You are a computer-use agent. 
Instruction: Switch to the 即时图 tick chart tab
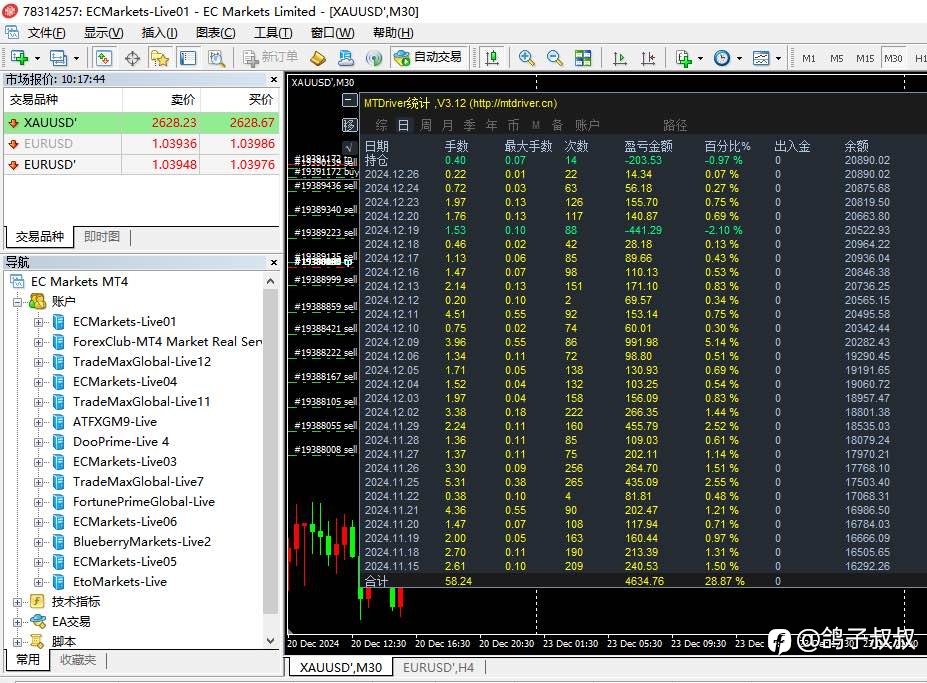click(x=102, y=237)
